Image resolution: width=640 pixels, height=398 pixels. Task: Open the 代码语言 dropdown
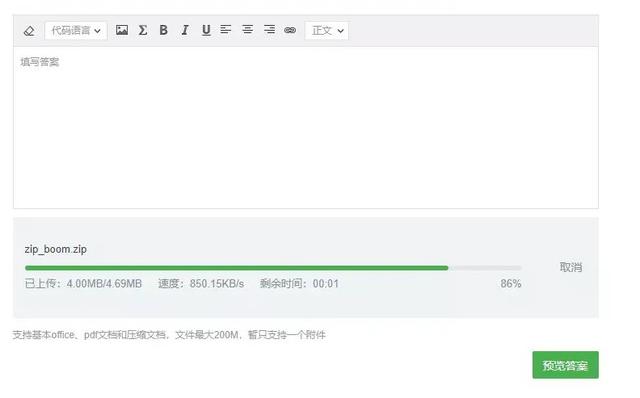(76, 31)
